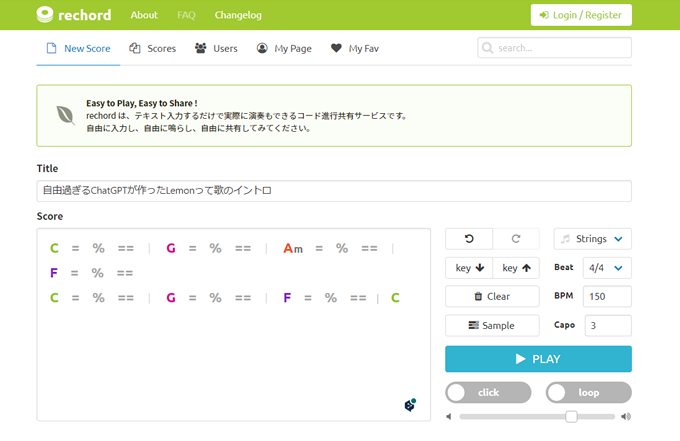This screenshot has height=441, width=680.
Task: Click the final C chord in the score
Action: (395, 298)
